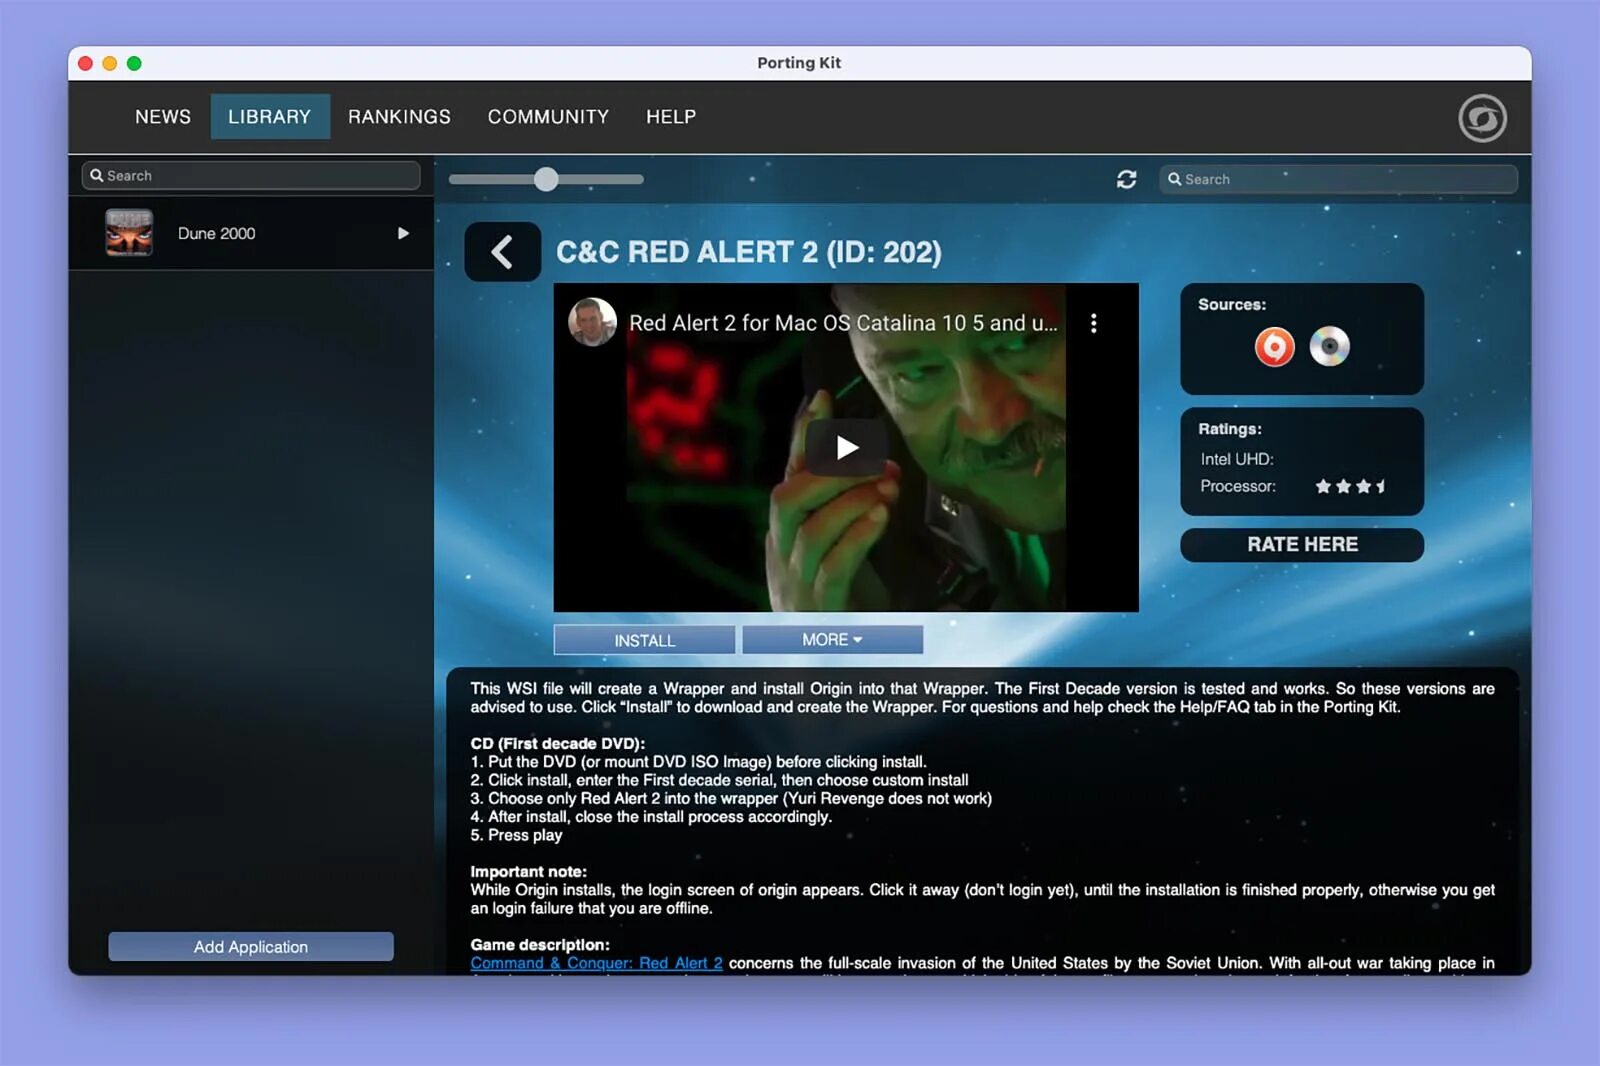
Task: Minimize the Porting Kit window
Action: (110, 63)
